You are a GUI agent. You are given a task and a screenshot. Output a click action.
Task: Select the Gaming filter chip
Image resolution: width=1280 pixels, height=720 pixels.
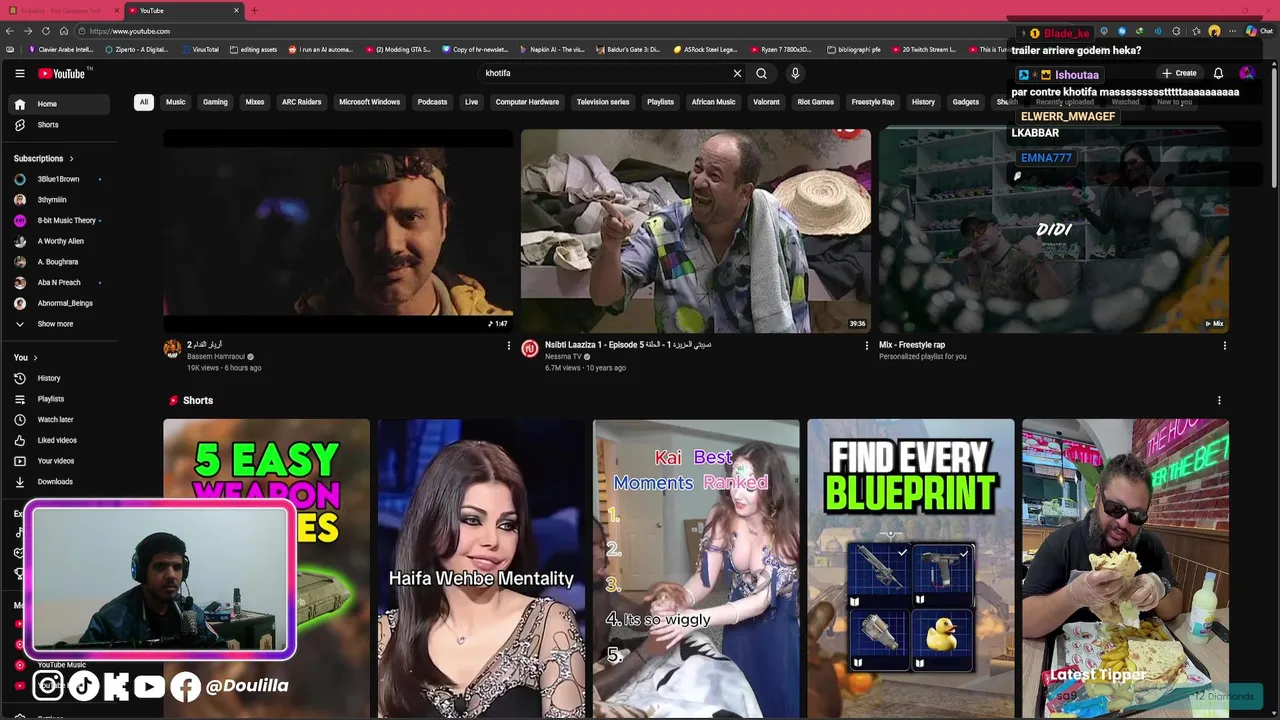point(215,102)
